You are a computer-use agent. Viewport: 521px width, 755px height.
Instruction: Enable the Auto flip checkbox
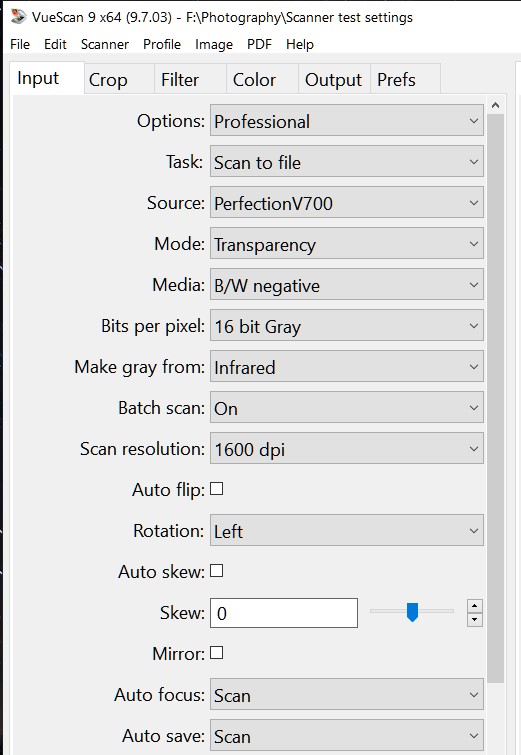(217, 489)
